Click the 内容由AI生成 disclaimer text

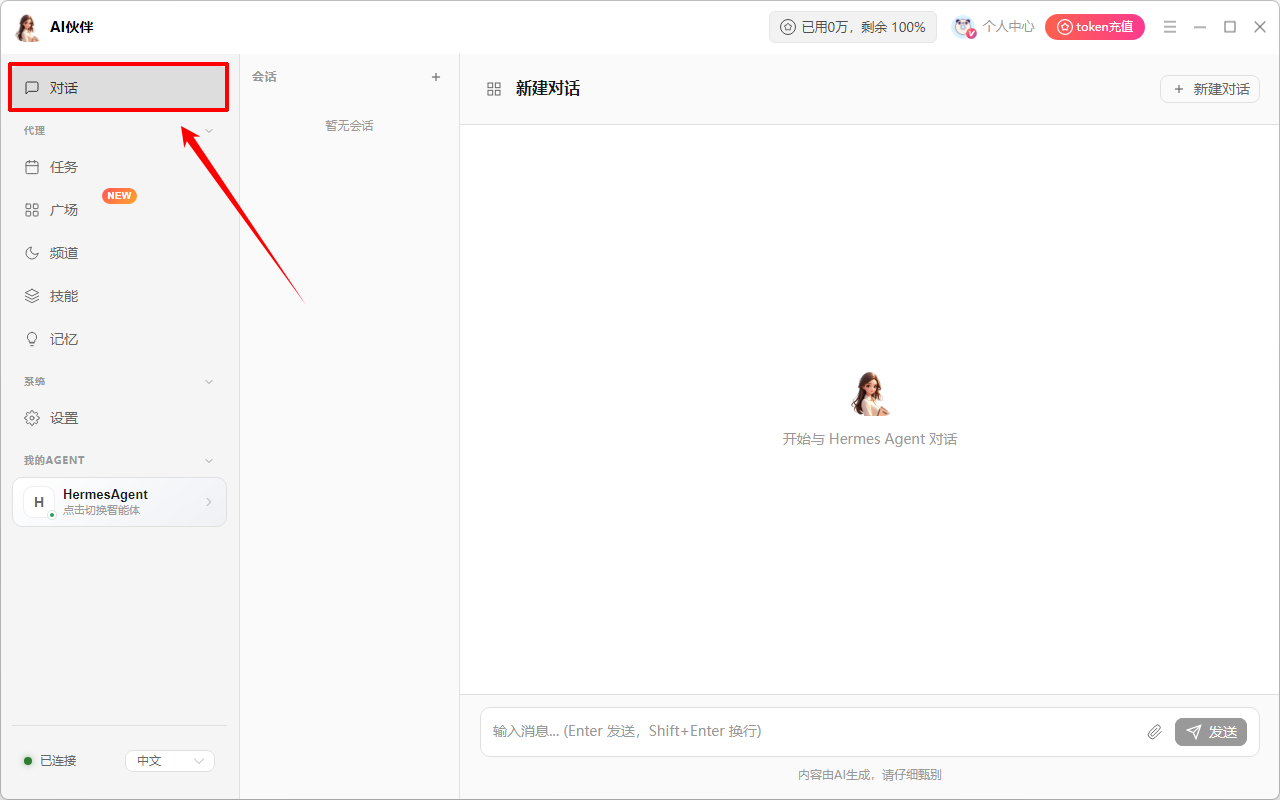[x=870, y=775]
